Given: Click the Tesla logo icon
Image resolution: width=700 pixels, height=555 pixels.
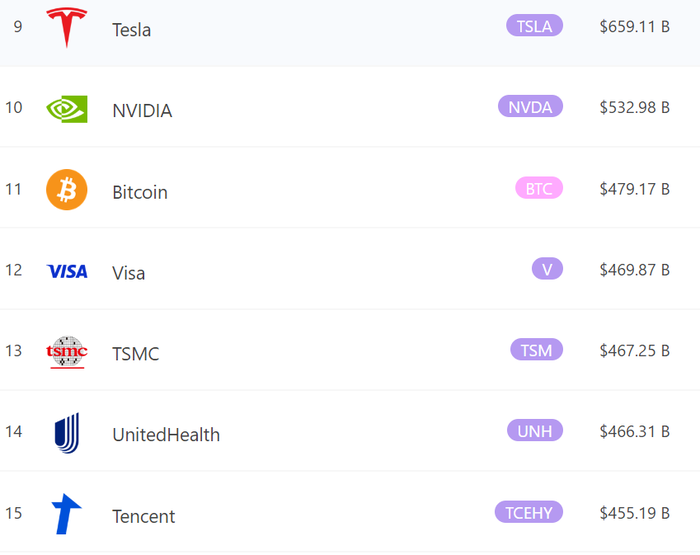Looking at the screenshot, I should coord(67,27).
